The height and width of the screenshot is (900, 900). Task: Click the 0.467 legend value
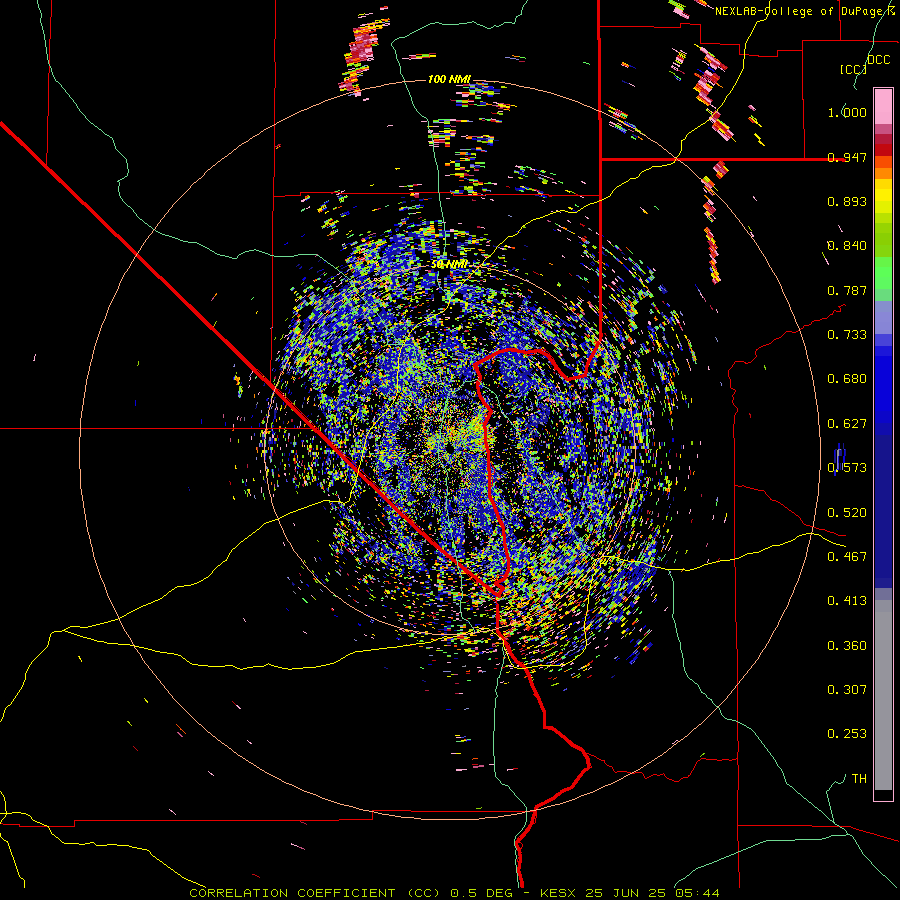click(x=847, y=557)
